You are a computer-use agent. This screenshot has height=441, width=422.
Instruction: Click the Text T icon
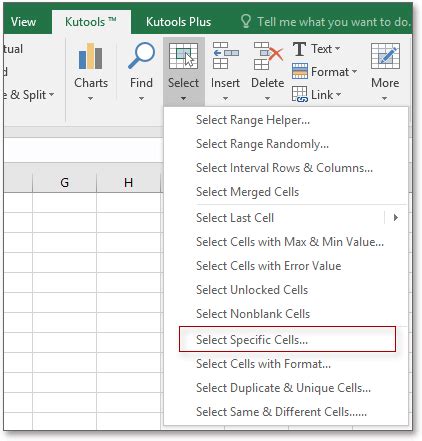[x=299, y=49]
